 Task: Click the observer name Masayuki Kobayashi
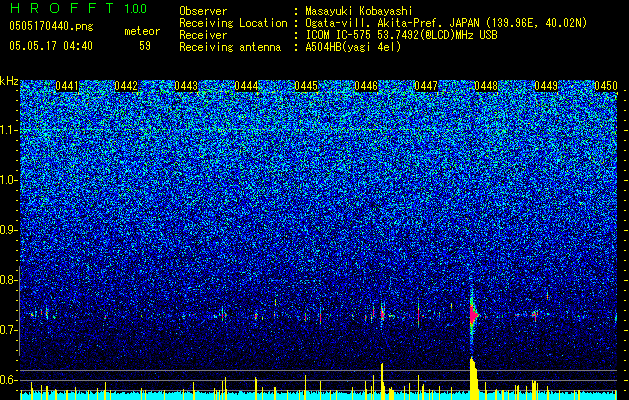point(359,11)
